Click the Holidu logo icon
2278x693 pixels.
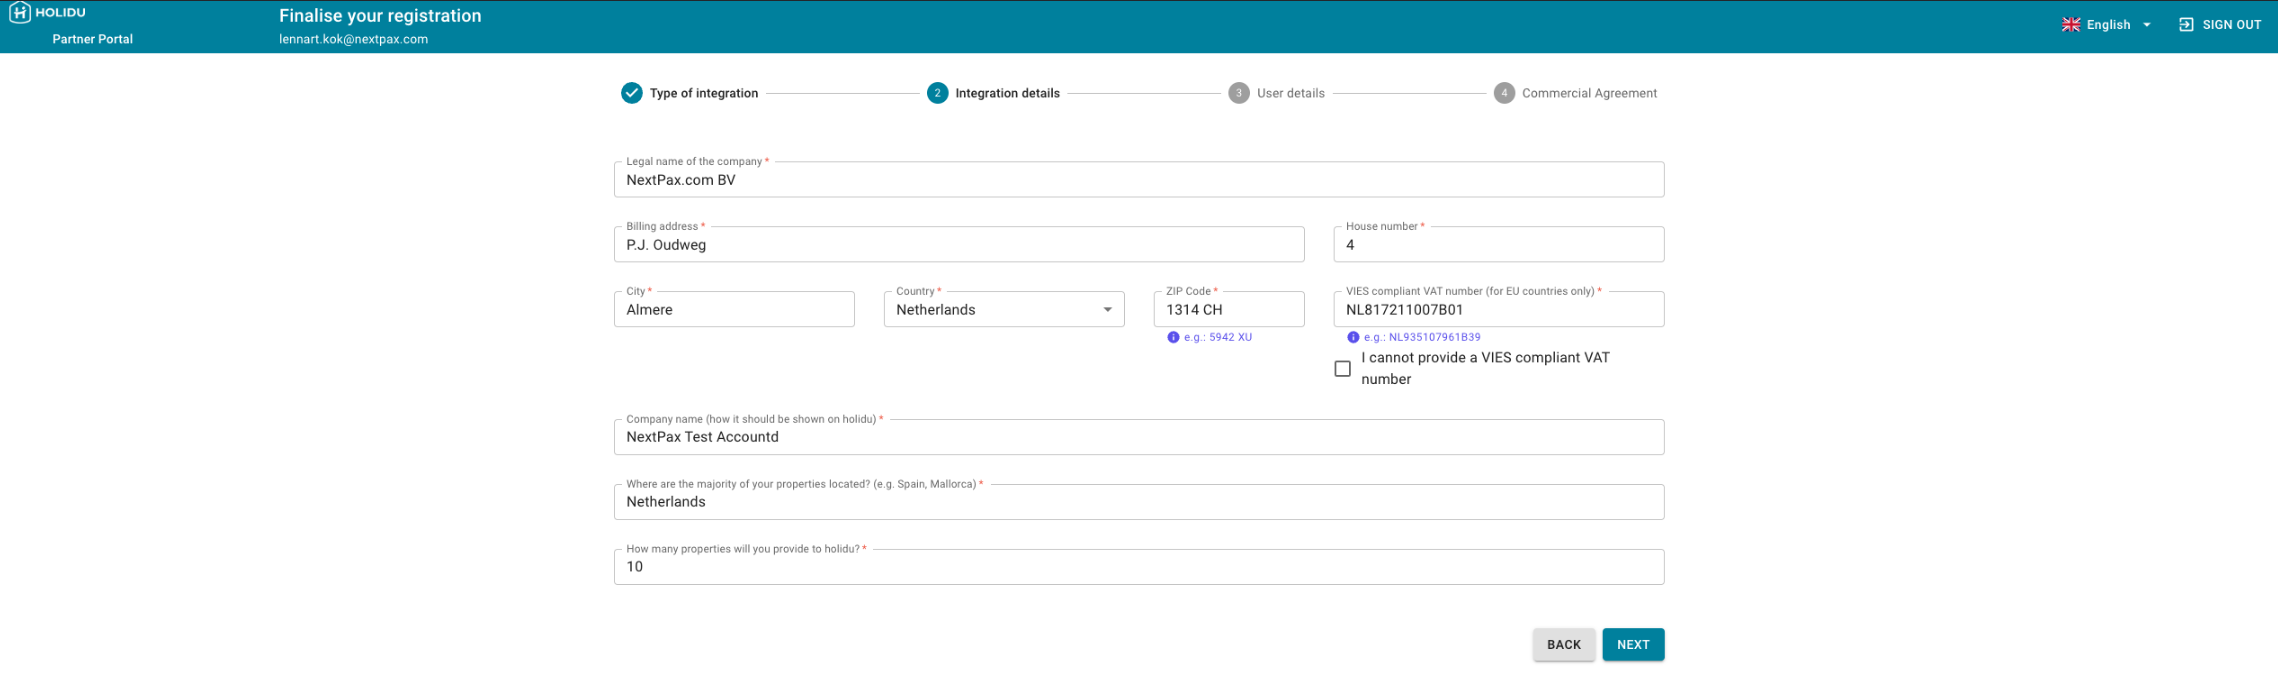pyautogui.click(x=19, y=13)
